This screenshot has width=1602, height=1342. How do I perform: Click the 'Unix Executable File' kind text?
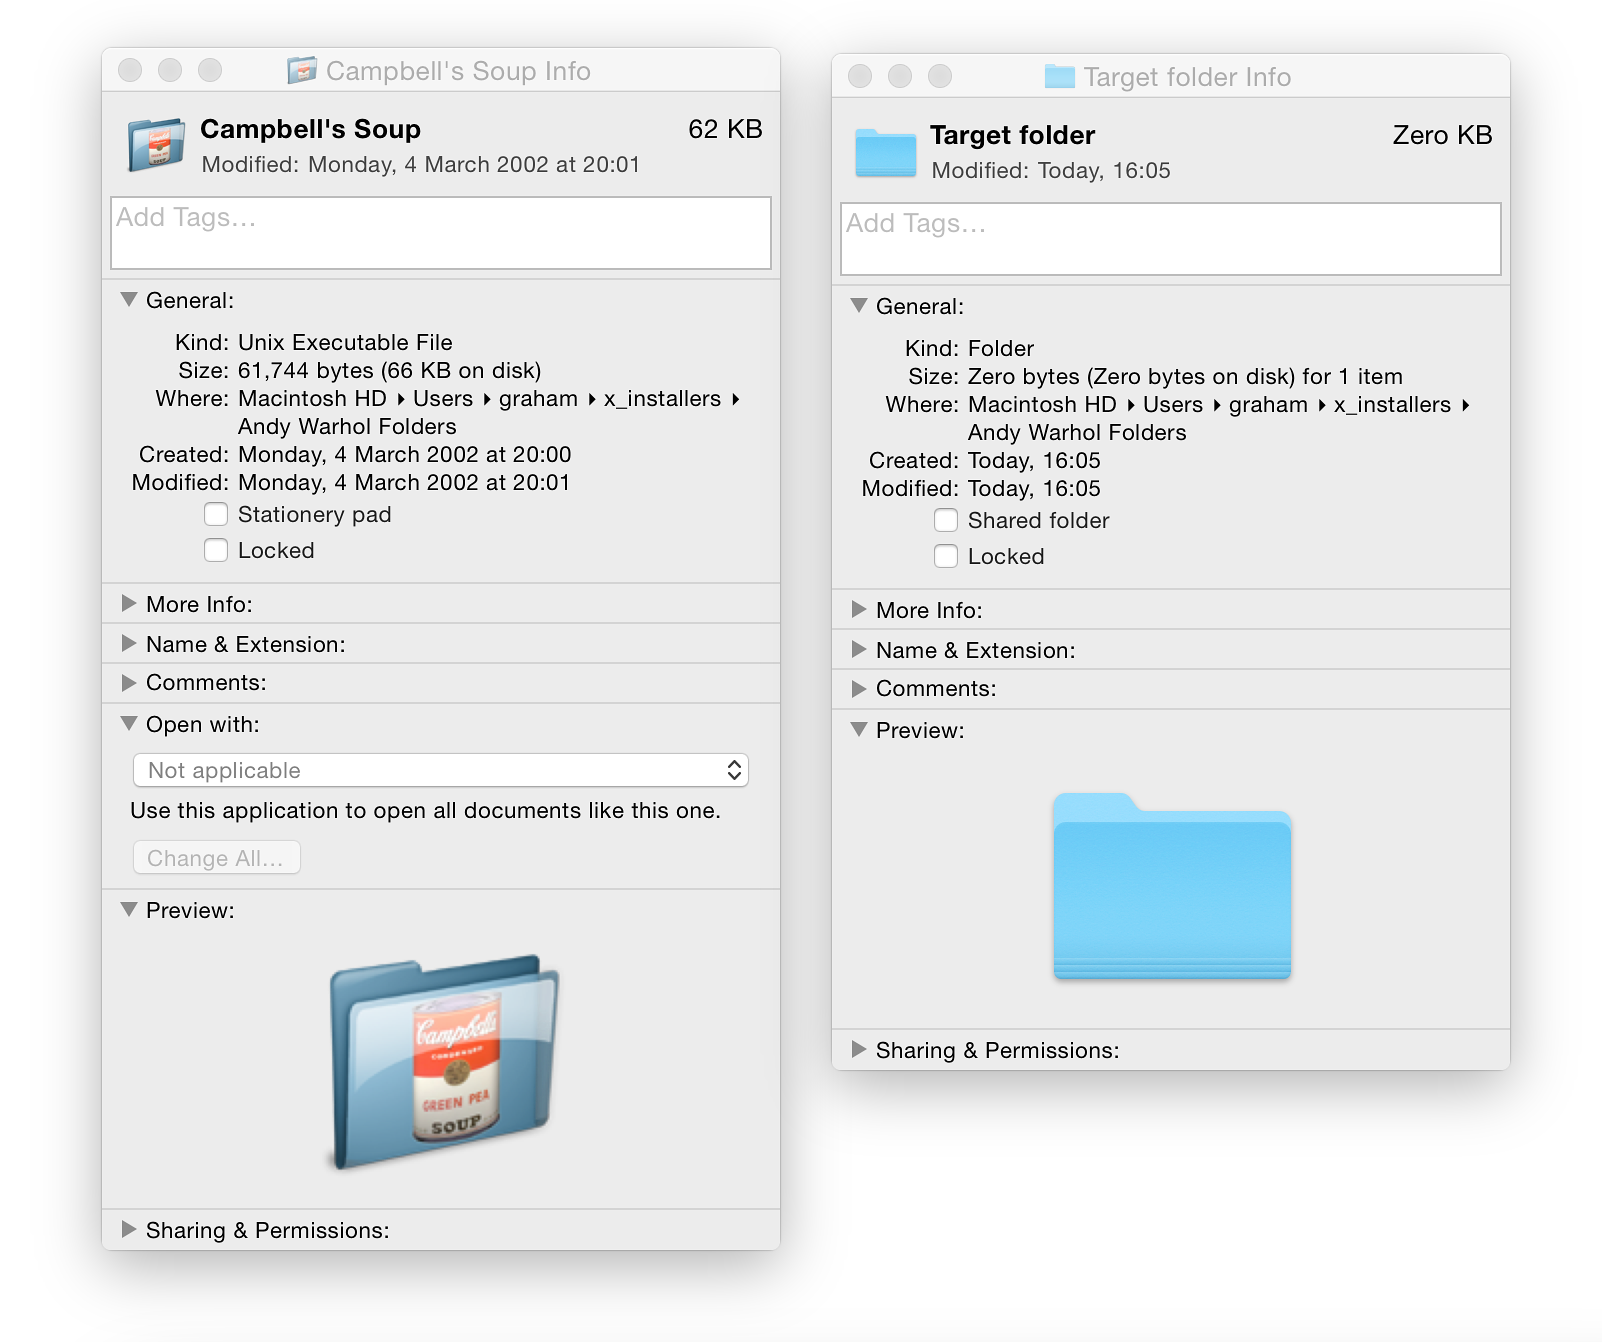[345, 342]
